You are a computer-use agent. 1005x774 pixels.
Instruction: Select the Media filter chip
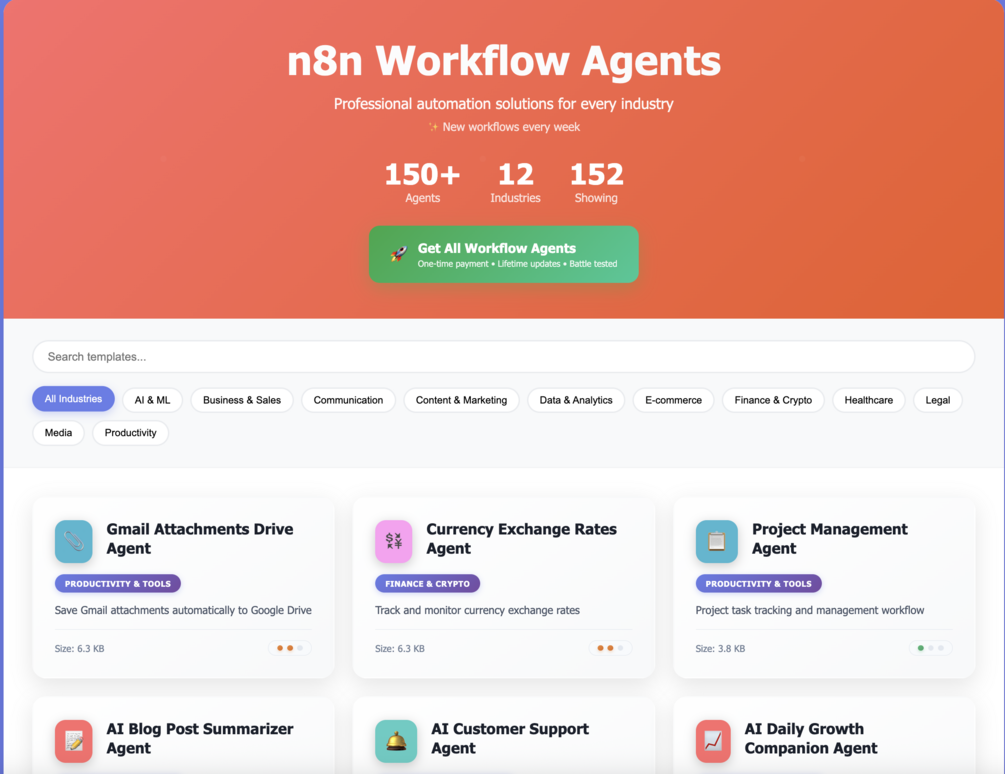(x=58, y=432)
